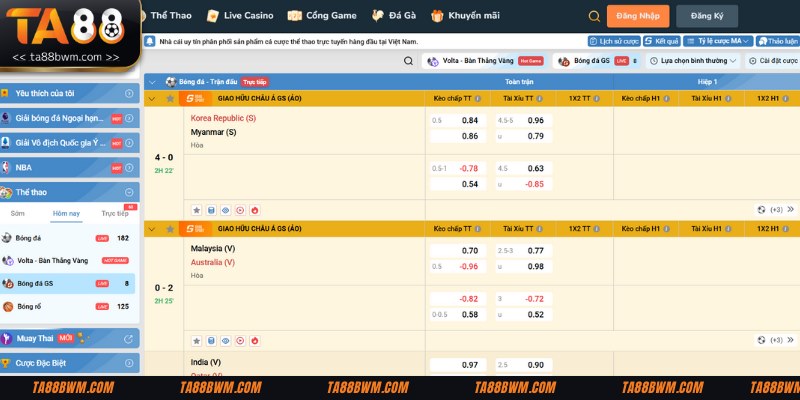800x400 pixels.
Task: Open Kết quả results button
Action: (661, 41)
